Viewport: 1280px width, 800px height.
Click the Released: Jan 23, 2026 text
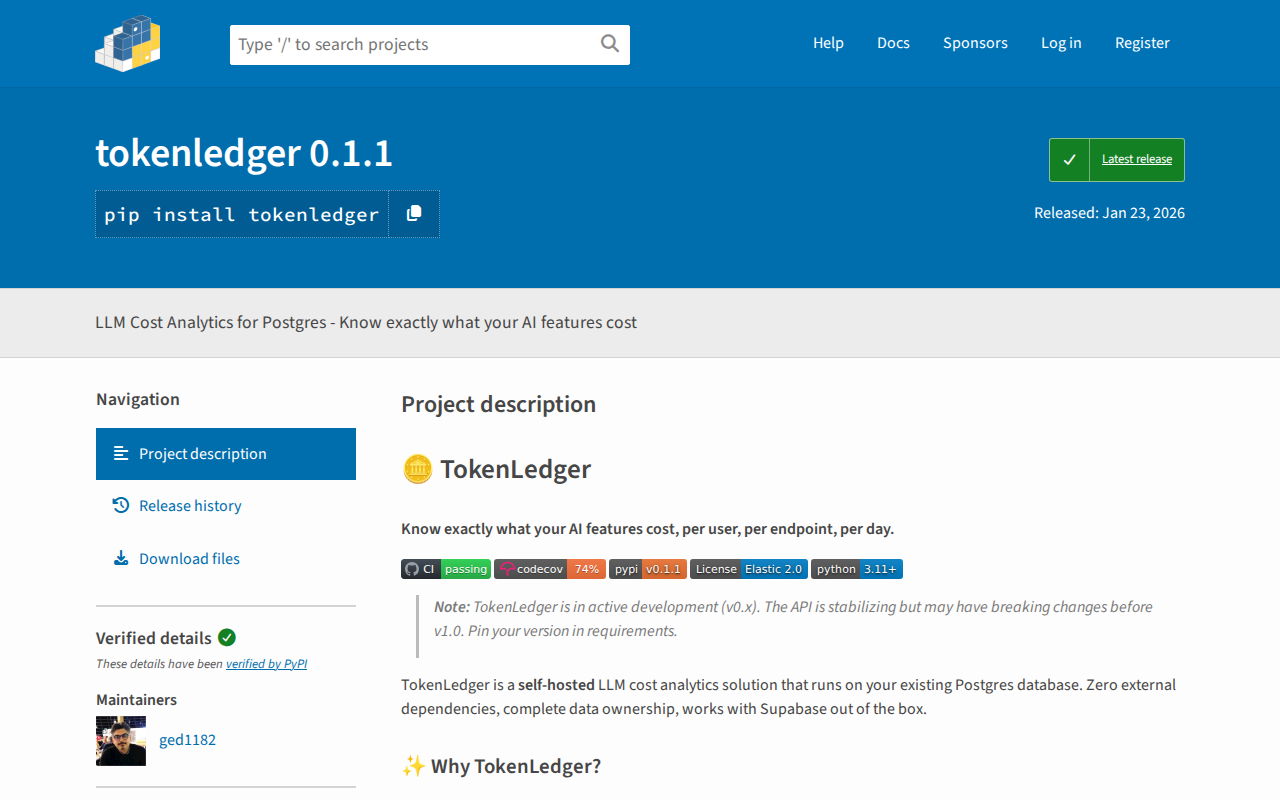tap(1109, 212)
